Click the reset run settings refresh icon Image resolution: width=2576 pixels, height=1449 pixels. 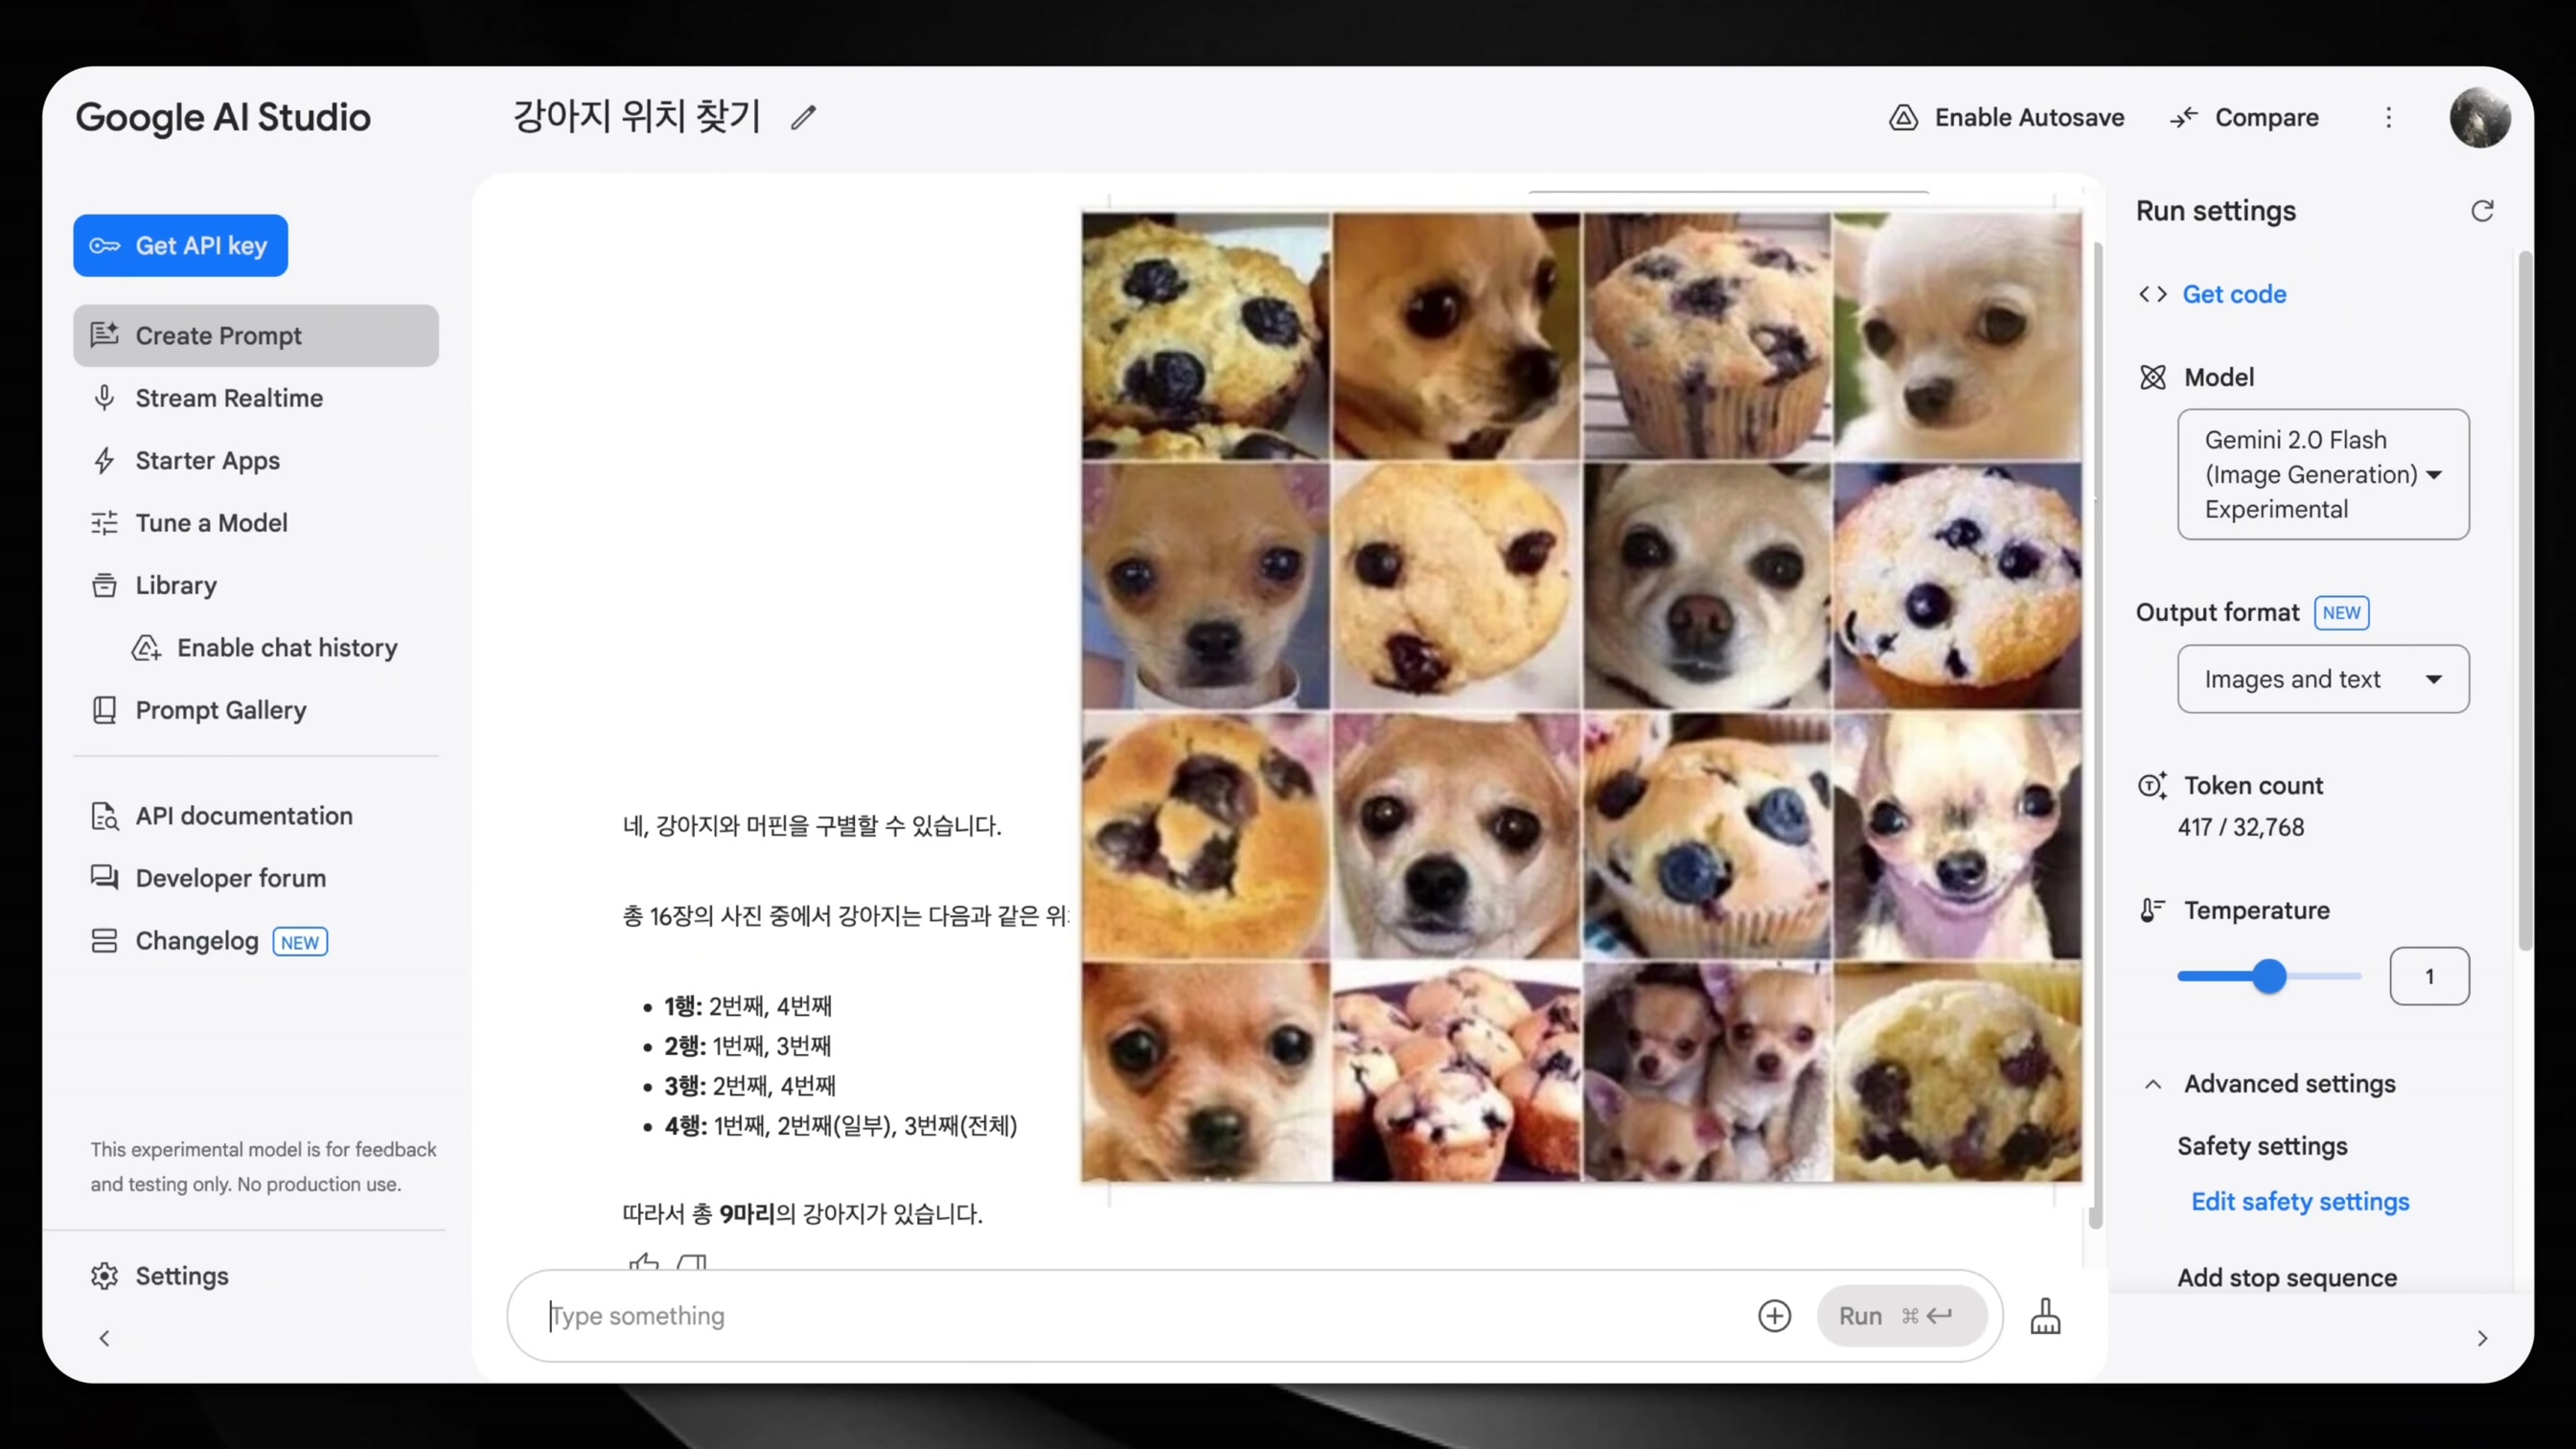point(2482,211)
